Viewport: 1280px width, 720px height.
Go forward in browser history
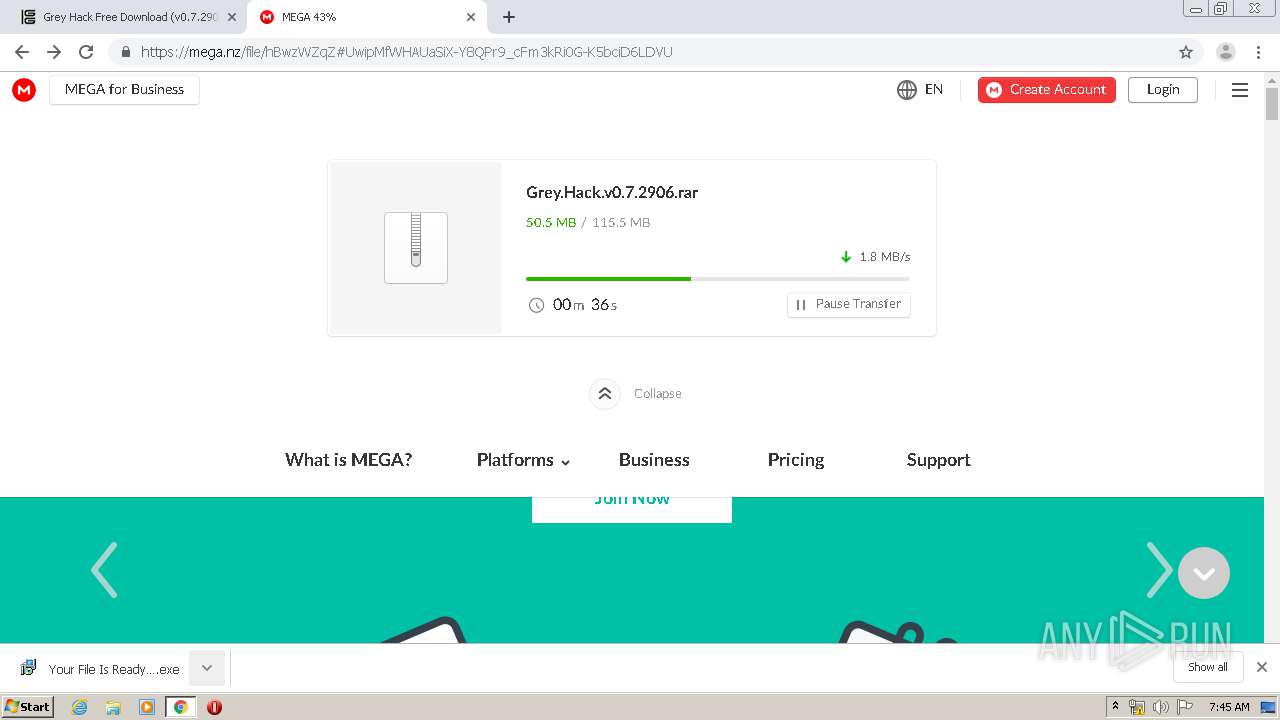click(x=54, y=52)
